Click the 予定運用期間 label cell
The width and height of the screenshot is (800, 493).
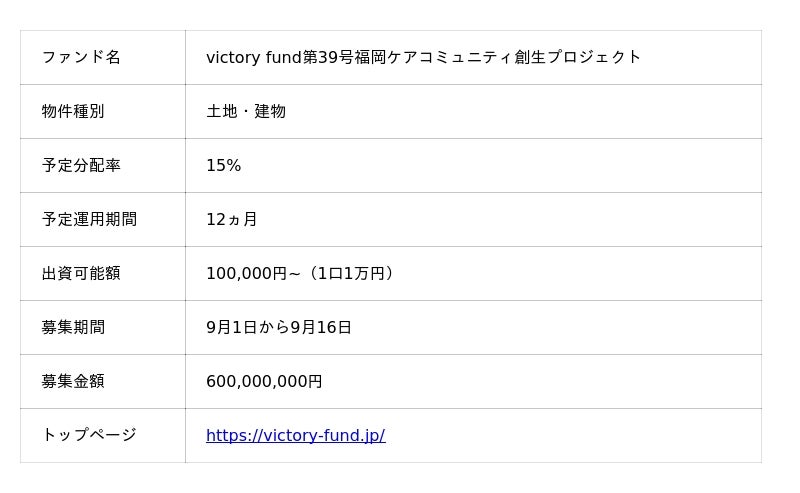[x=89, y=219]
